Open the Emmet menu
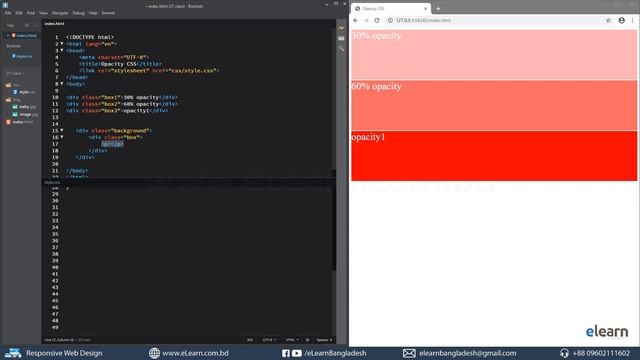The width and height of the screenshot is (640, 360). [x=108, y=13]
